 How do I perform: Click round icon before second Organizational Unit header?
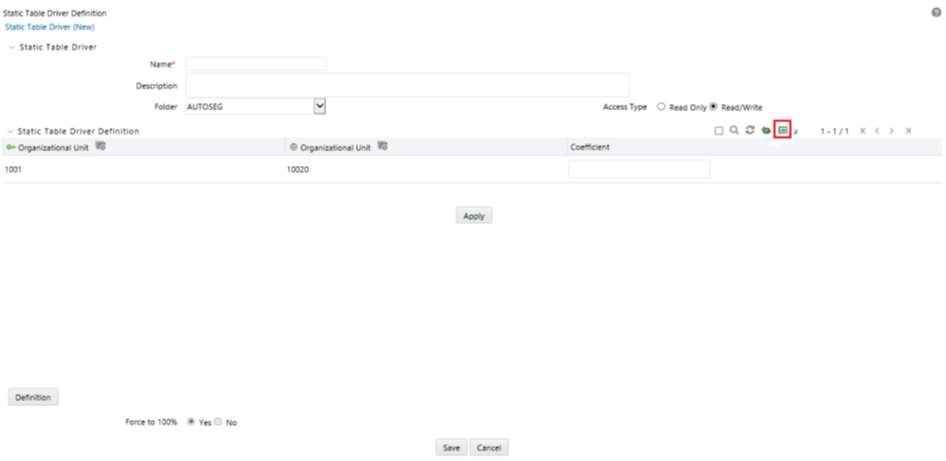pyautogui.click(x=294, y=147)
